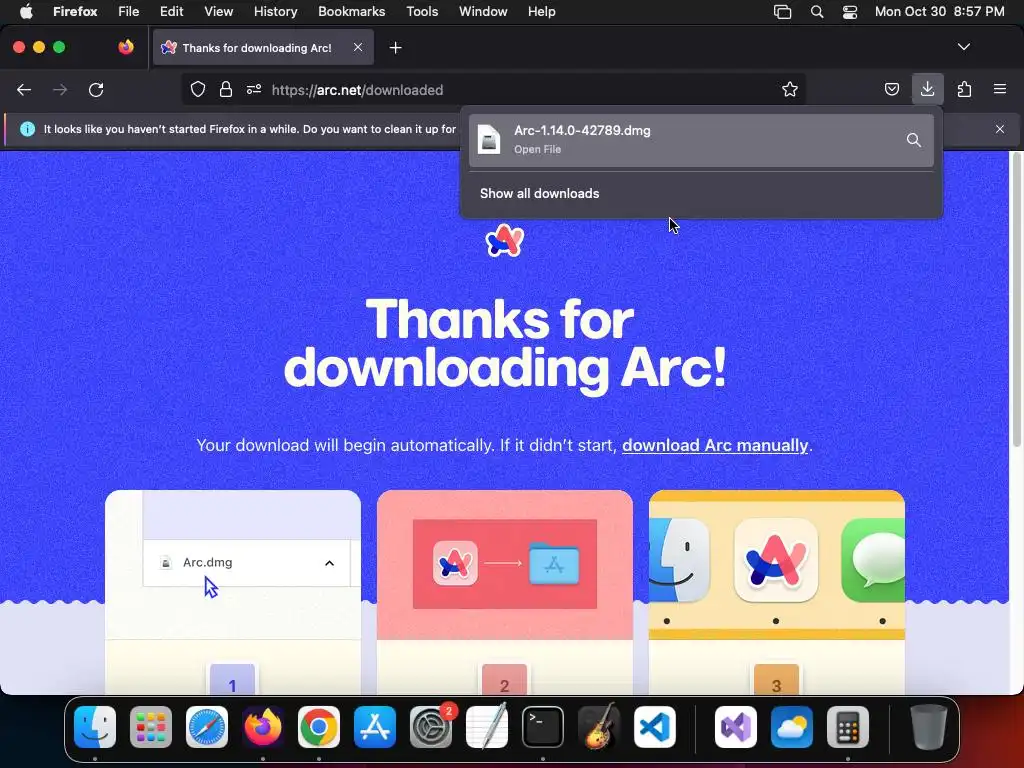This screenshot has height=768, width=1024.
Task: Open Terminal from the Dock
Action: [x=543, y=727]
